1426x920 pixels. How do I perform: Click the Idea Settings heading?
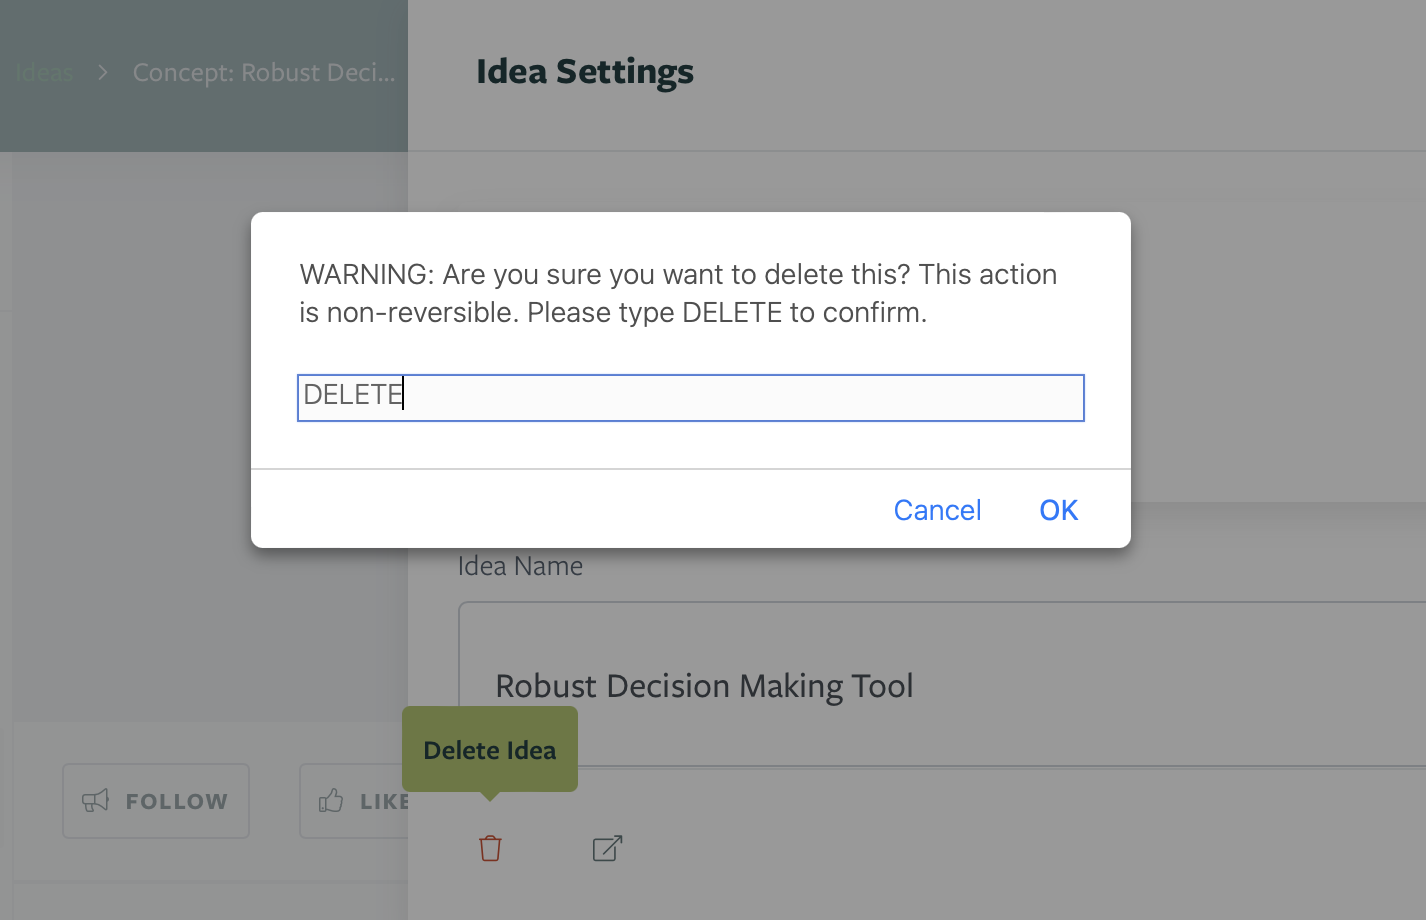pos(585,72)
